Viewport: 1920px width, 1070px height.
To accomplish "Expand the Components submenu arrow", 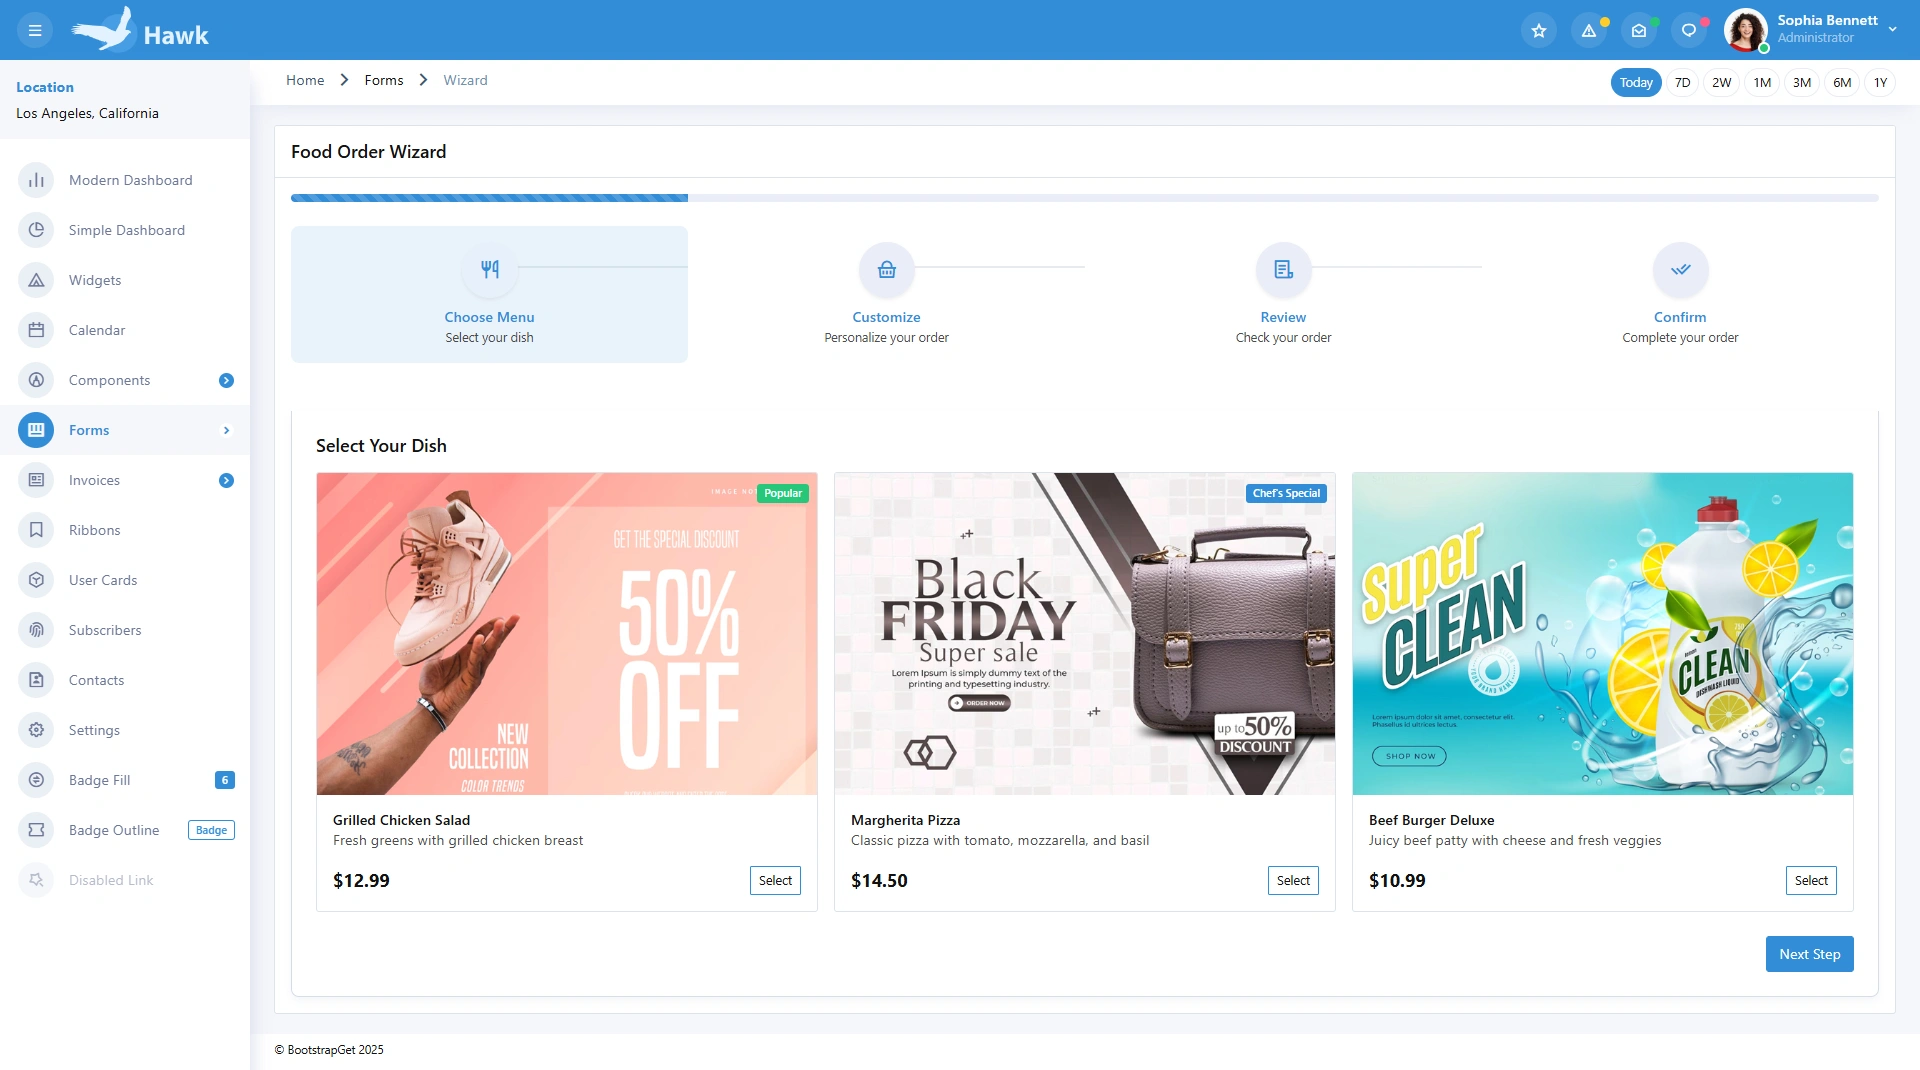I will pyautogui.click(x=226, y=380).
